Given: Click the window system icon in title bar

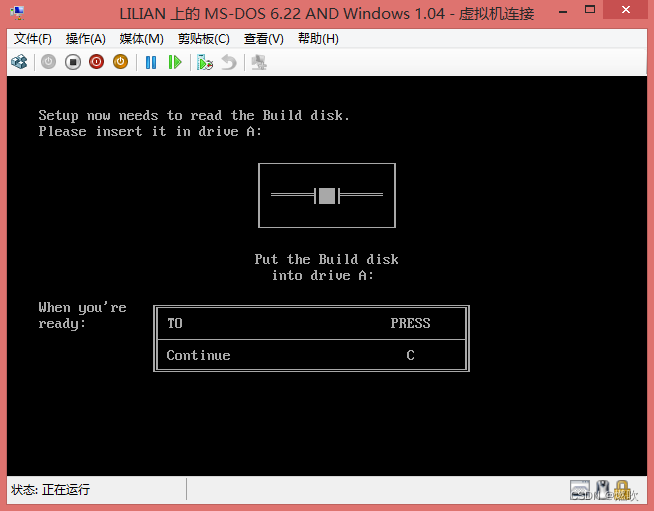Looking at the screenshot, I should 17,13.
